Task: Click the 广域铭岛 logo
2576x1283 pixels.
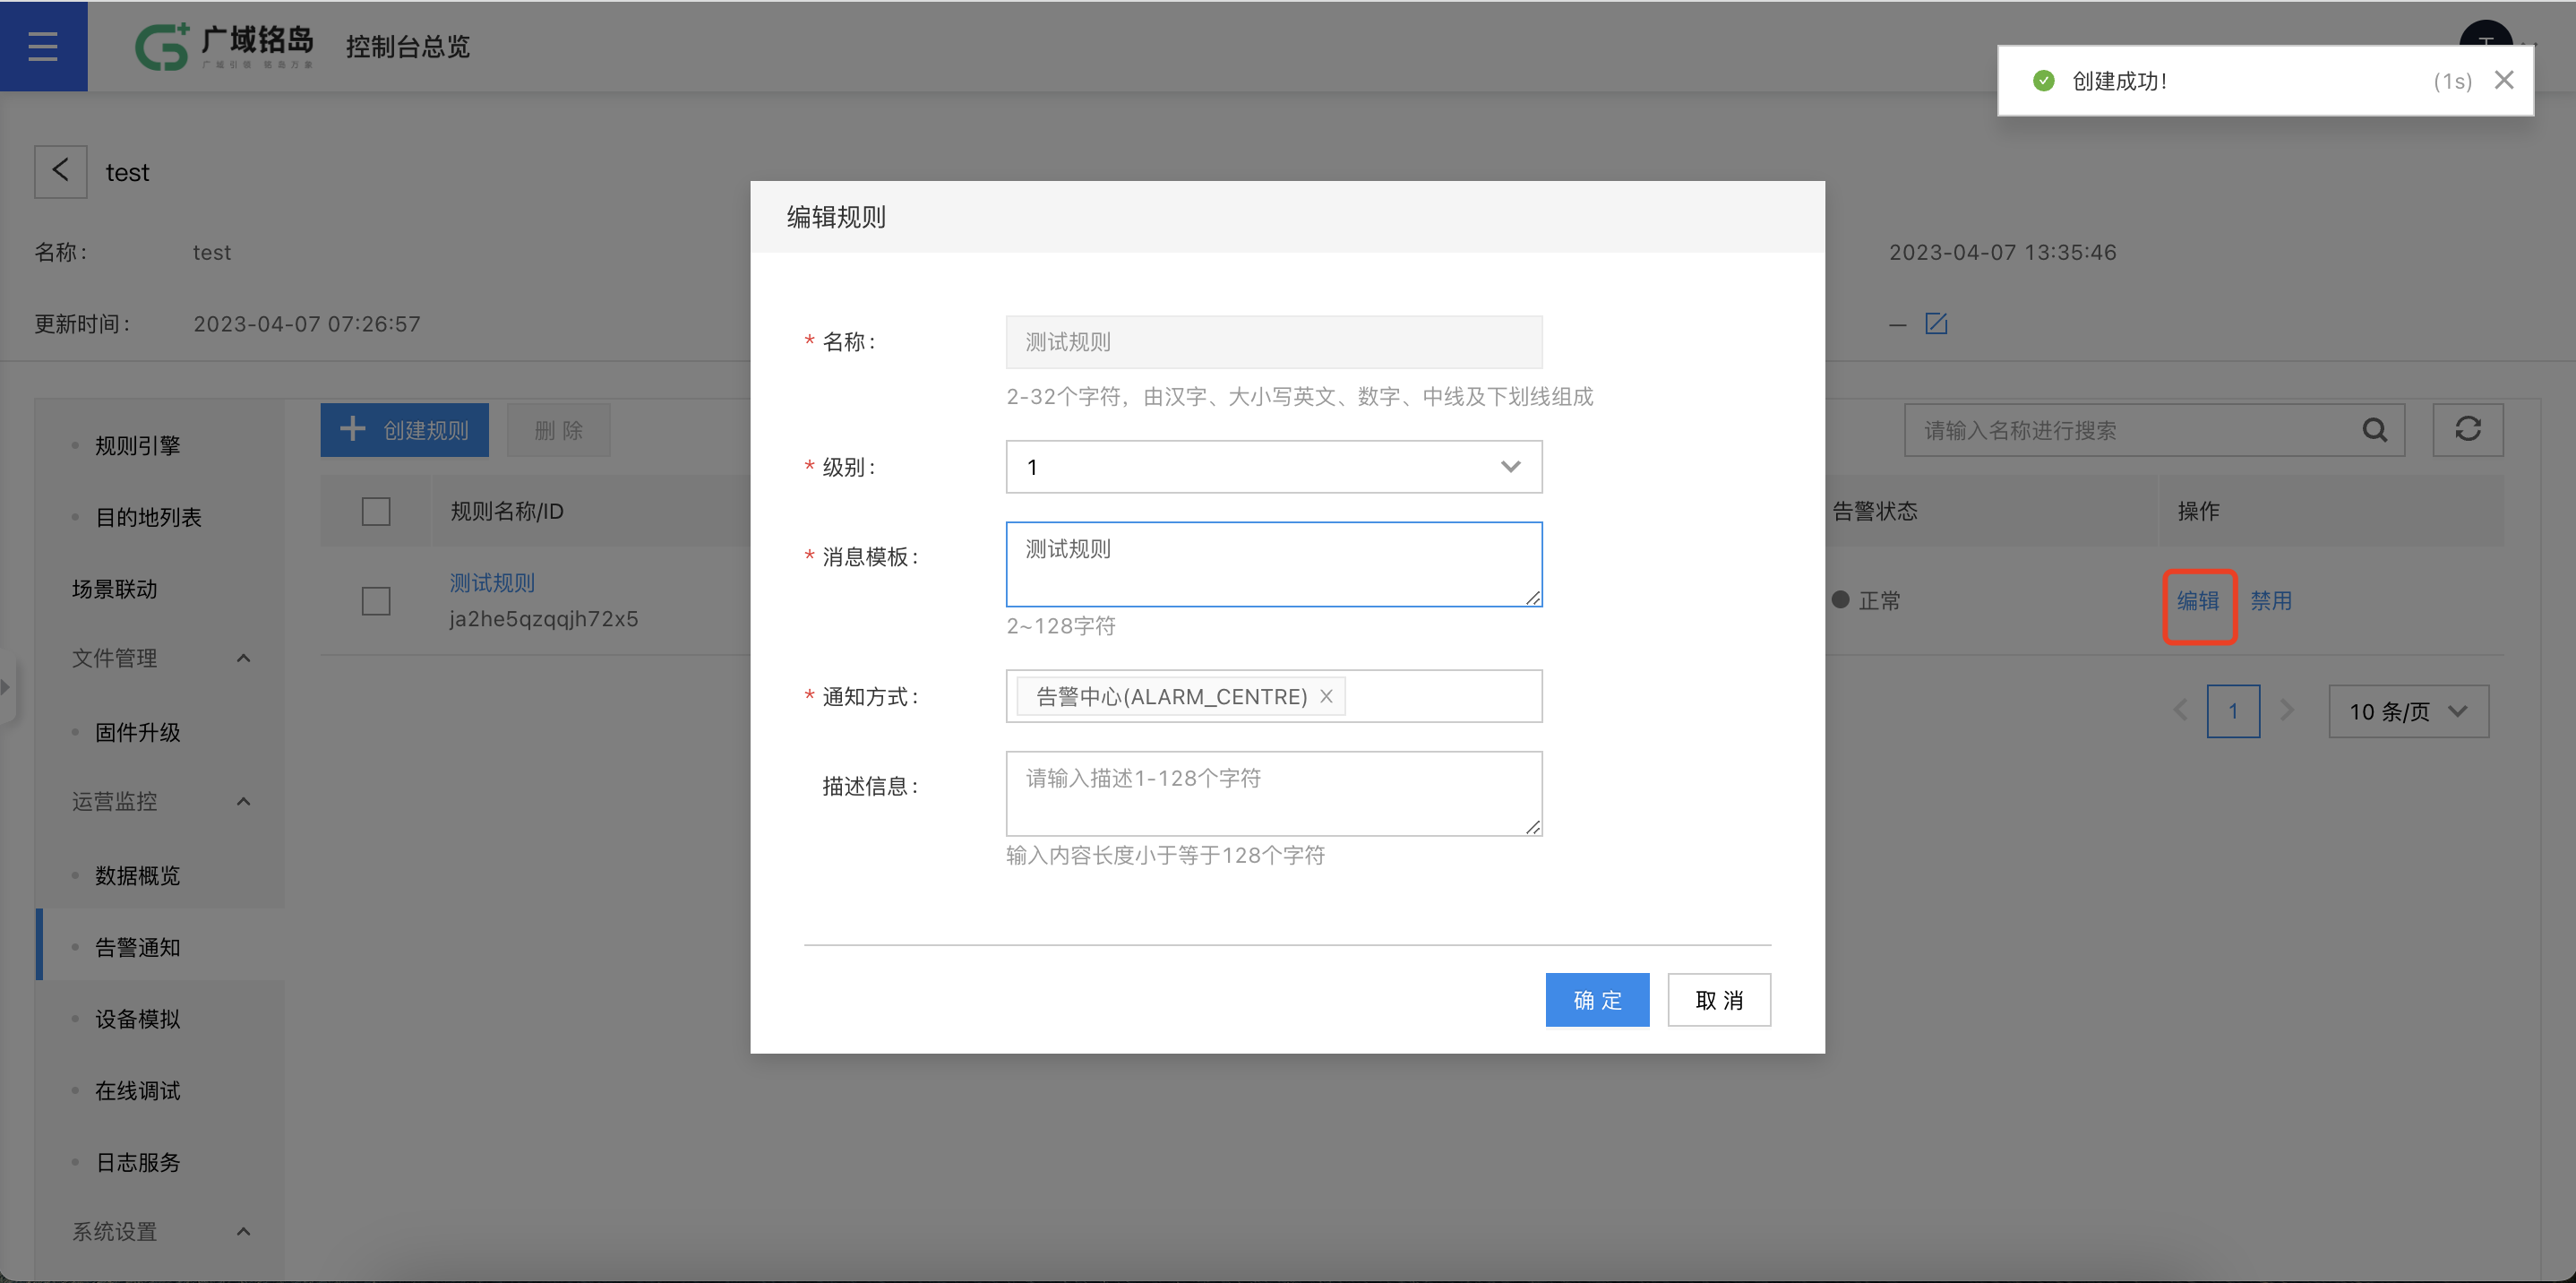Action: pyautogui.click(x=224, y=46)
